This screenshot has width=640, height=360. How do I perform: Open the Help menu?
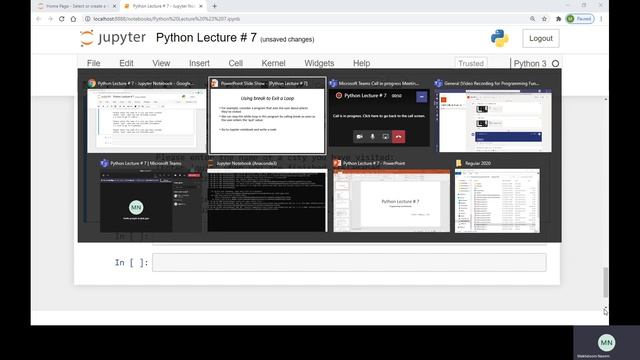(x=362, y=63)
